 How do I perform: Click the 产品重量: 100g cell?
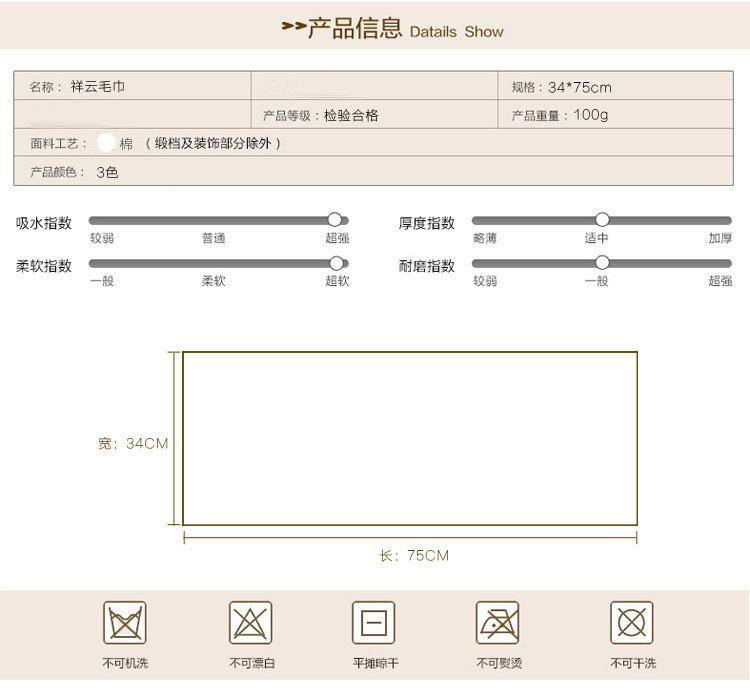point(615,114)
